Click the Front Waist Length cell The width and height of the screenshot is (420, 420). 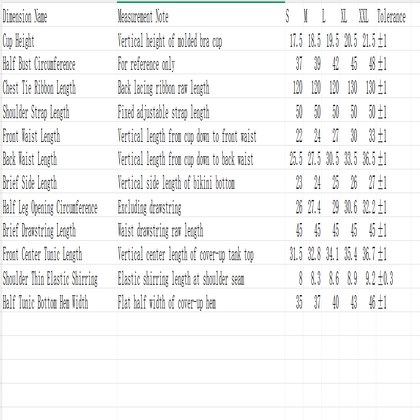(59, 136)
